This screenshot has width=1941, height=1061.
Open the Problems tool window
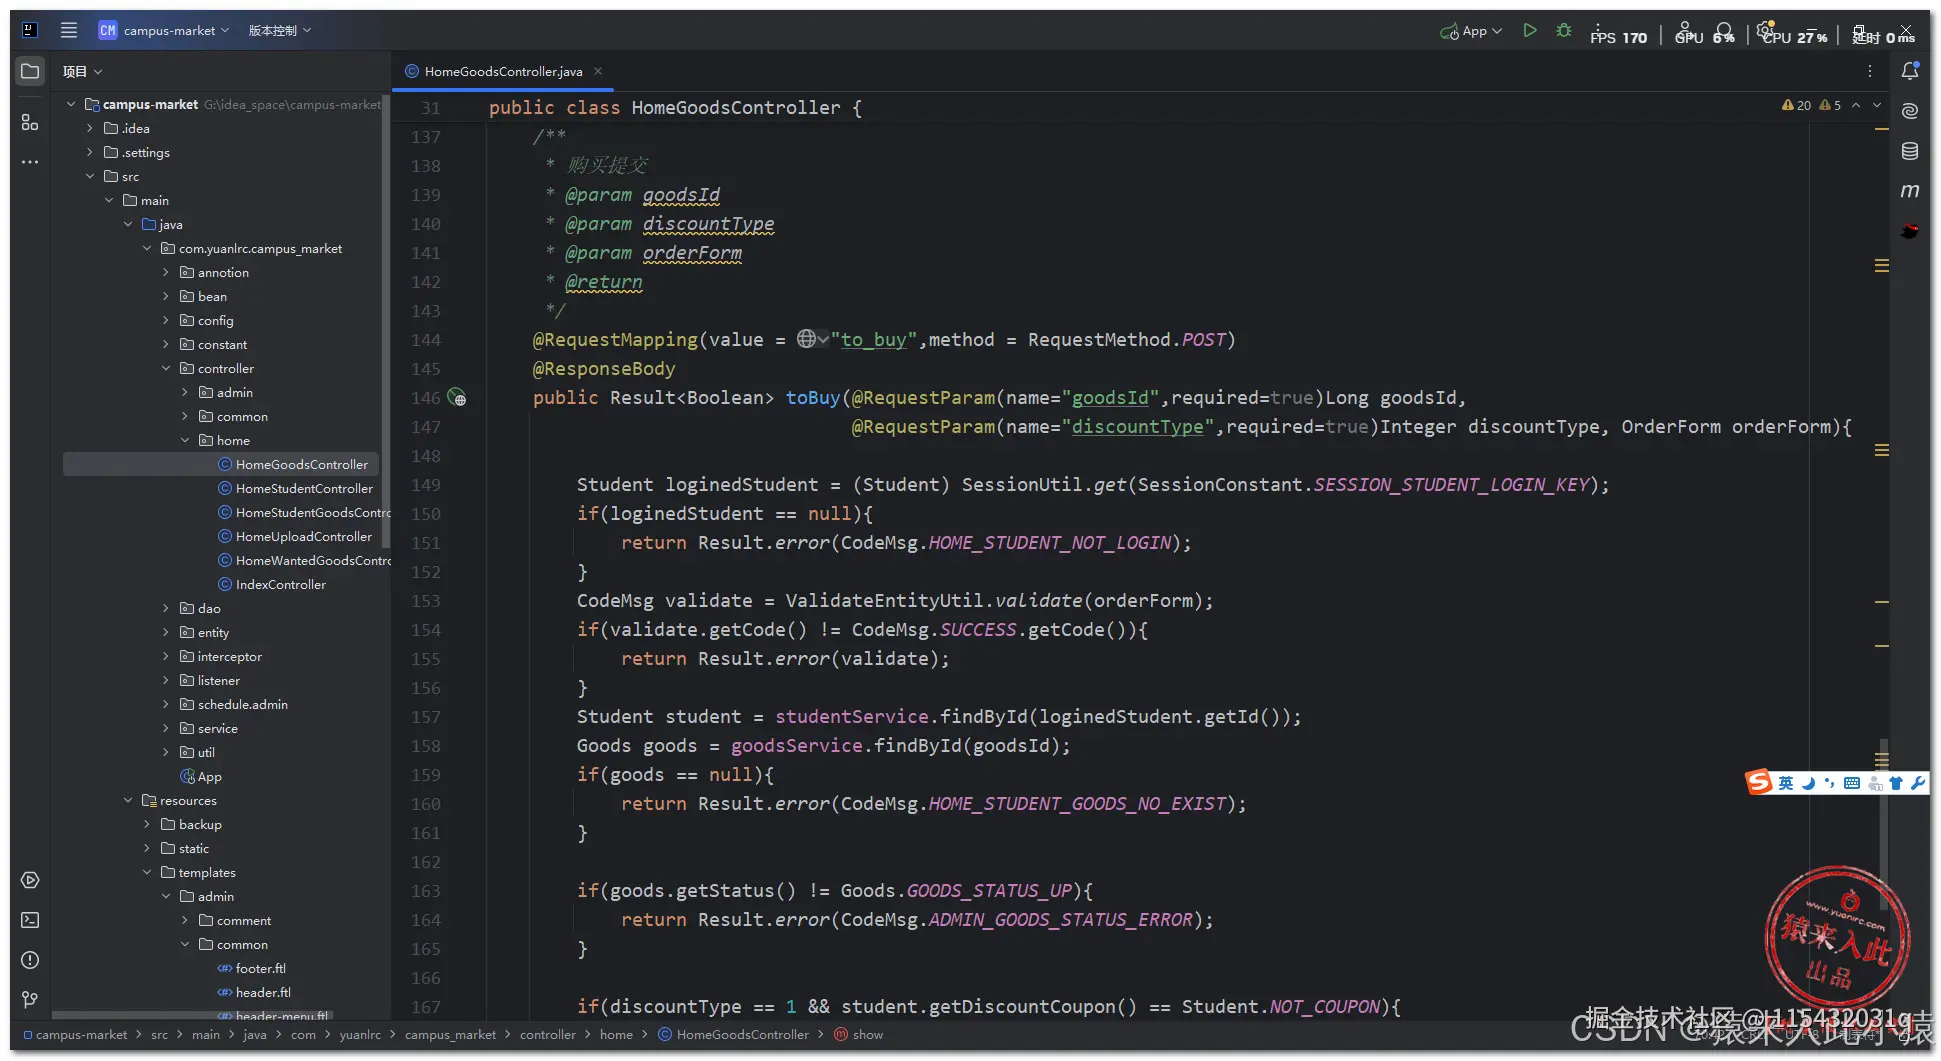coord(30,960)
